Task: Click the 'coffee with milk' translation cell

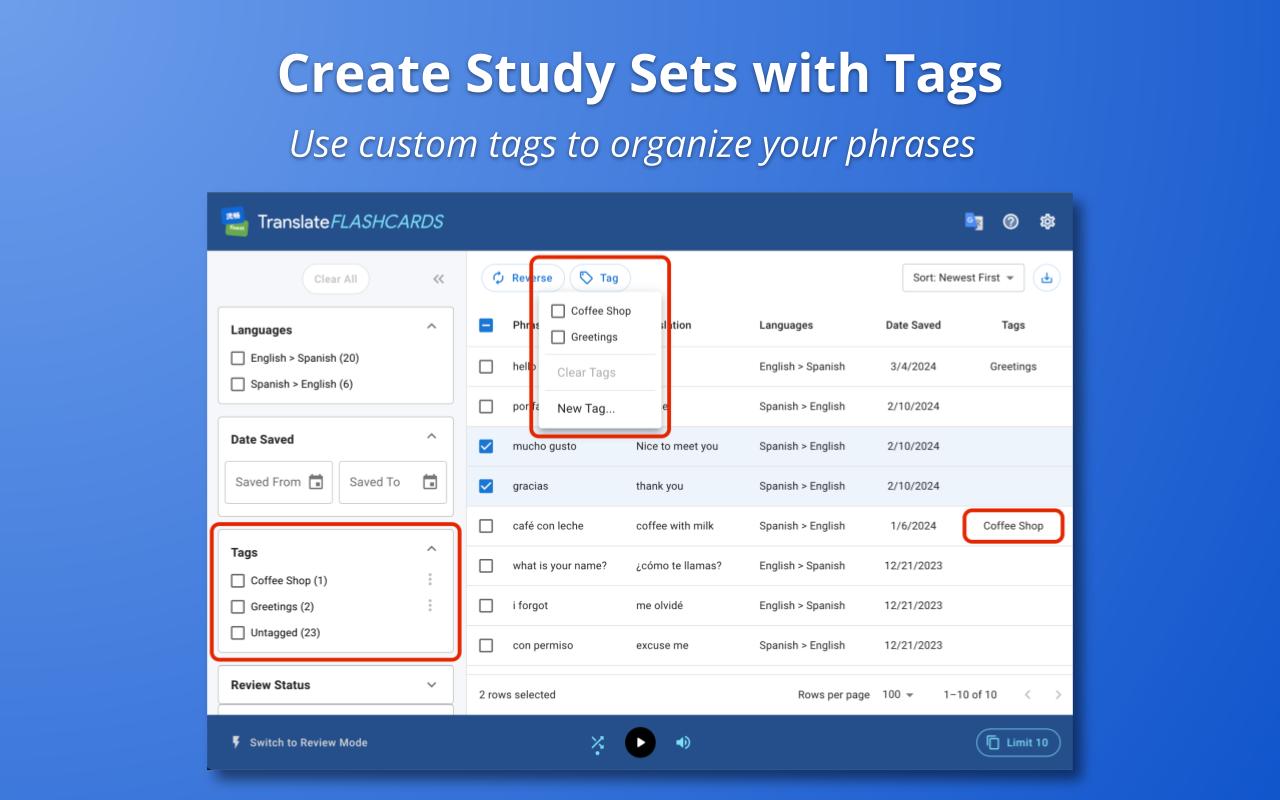Action: pyautogui.click(x=675, y=526)
